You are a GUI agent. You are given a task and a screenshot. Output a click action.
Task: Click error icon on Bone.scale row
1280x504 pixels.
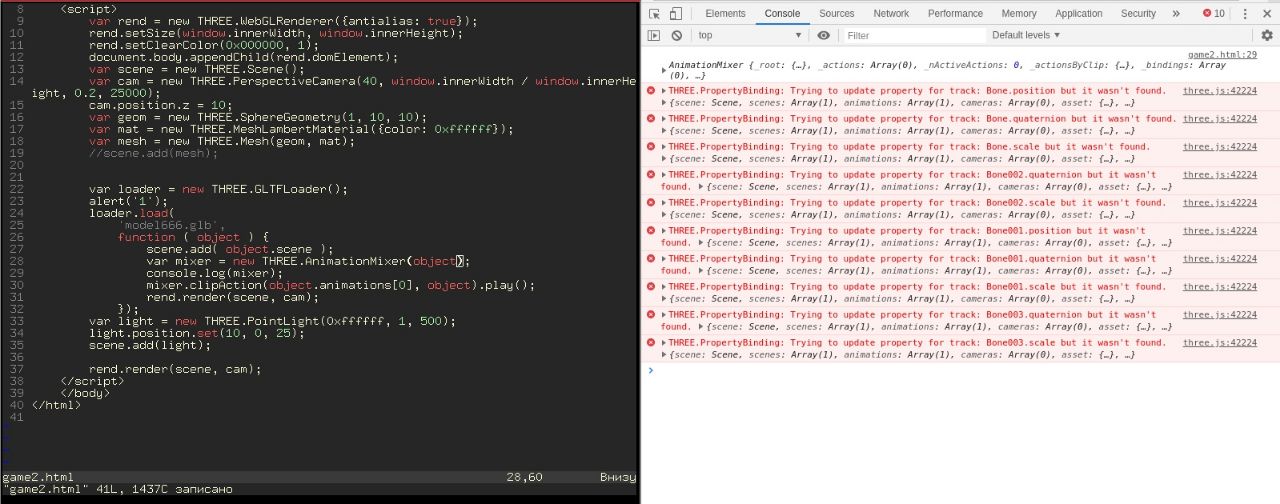coord(651,147)
